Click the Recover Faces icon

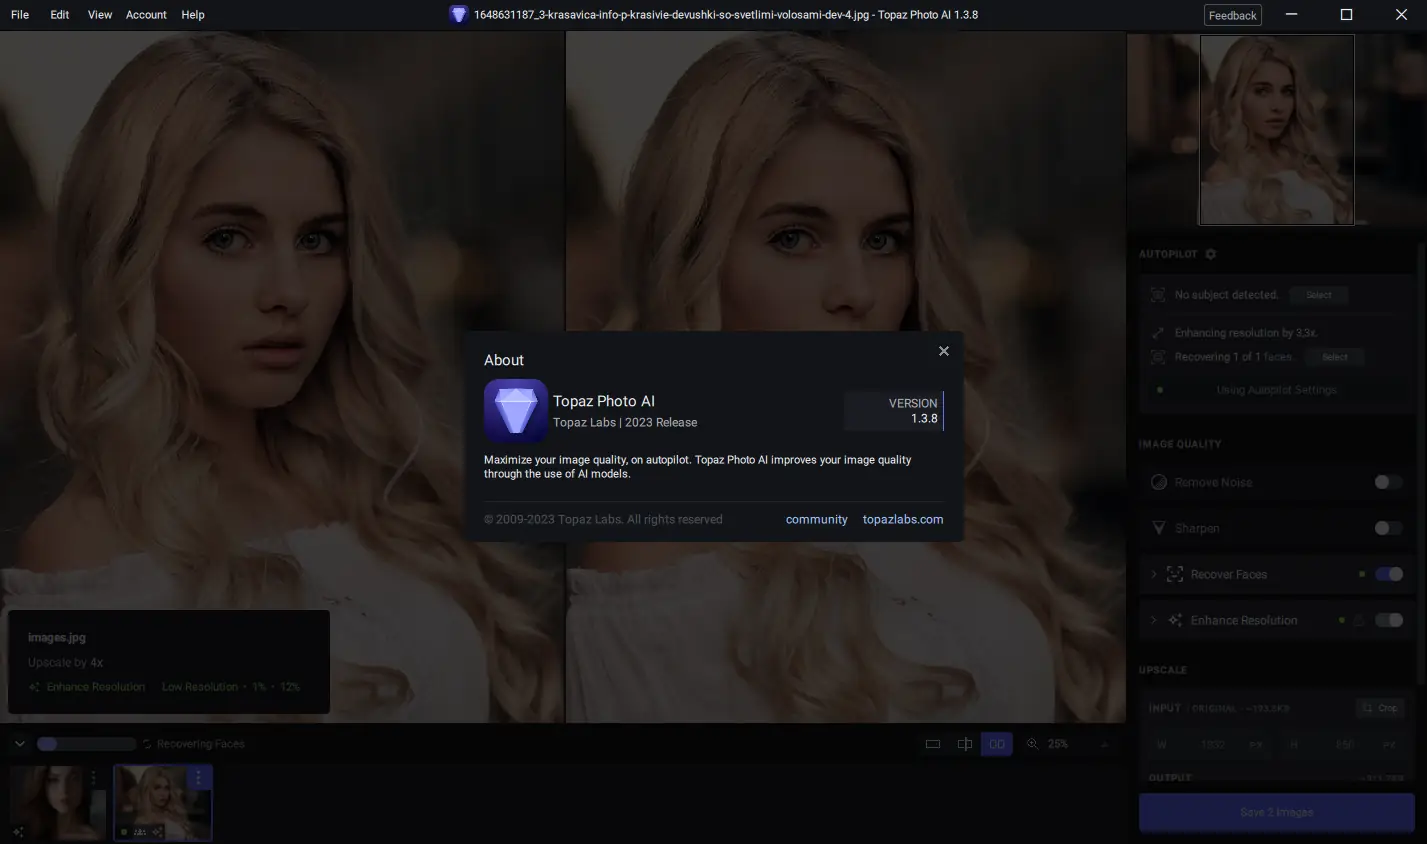[x=1175, y=574]
